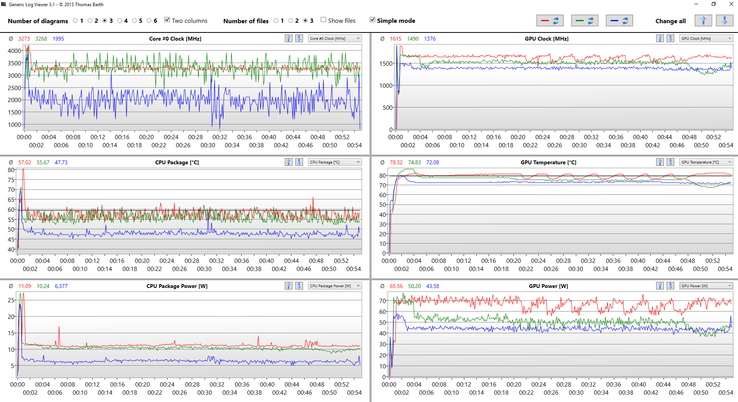Click green GPU power average 50.20
Viewport: 738px width, 402px height.
415,286
